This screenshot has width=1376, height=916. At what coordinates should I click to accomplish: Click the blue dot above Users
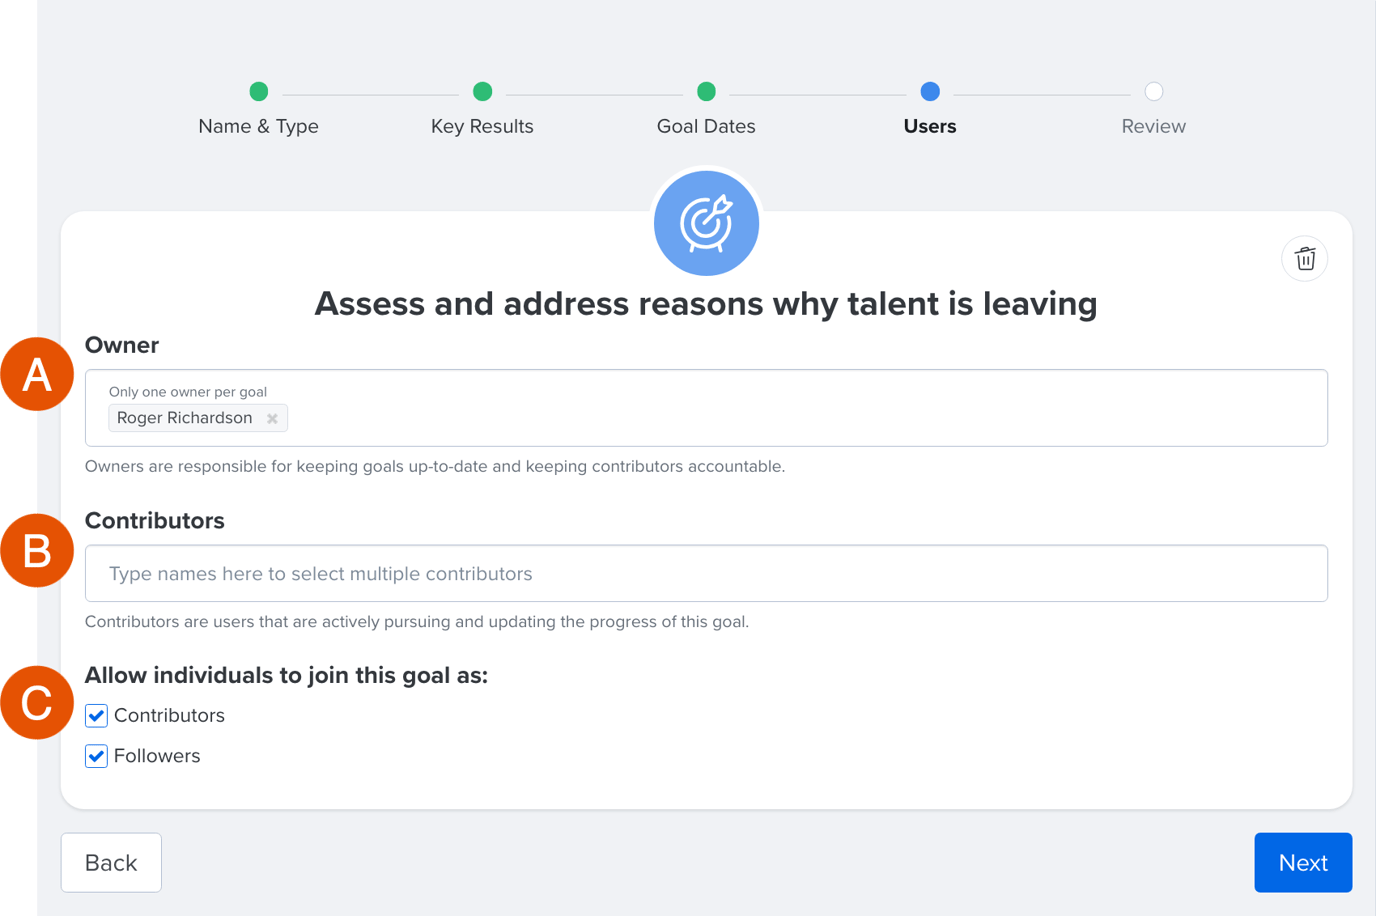click(930, 92)
